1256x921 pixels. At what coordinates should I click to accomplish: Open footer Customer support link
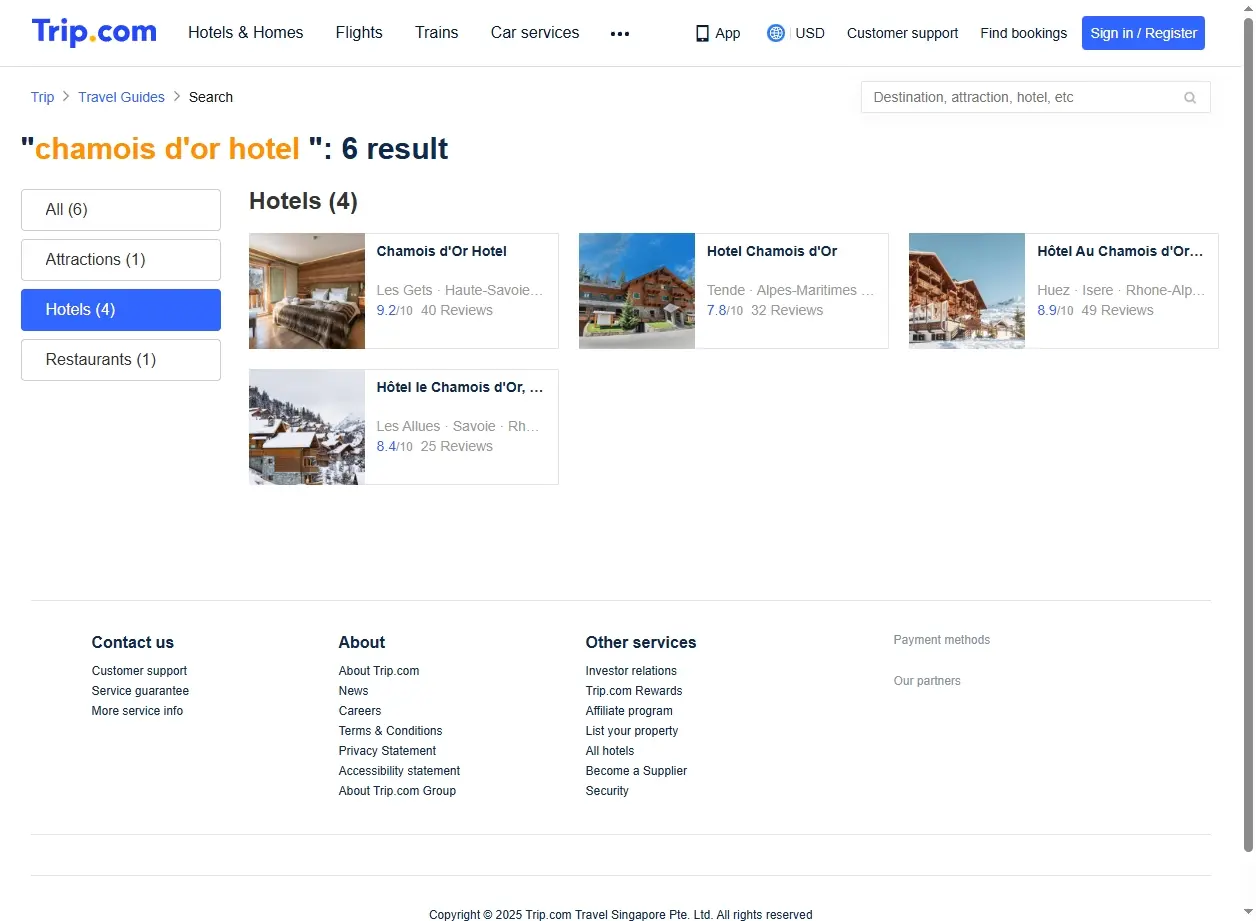pyautogui.click(x=139, y=671)
